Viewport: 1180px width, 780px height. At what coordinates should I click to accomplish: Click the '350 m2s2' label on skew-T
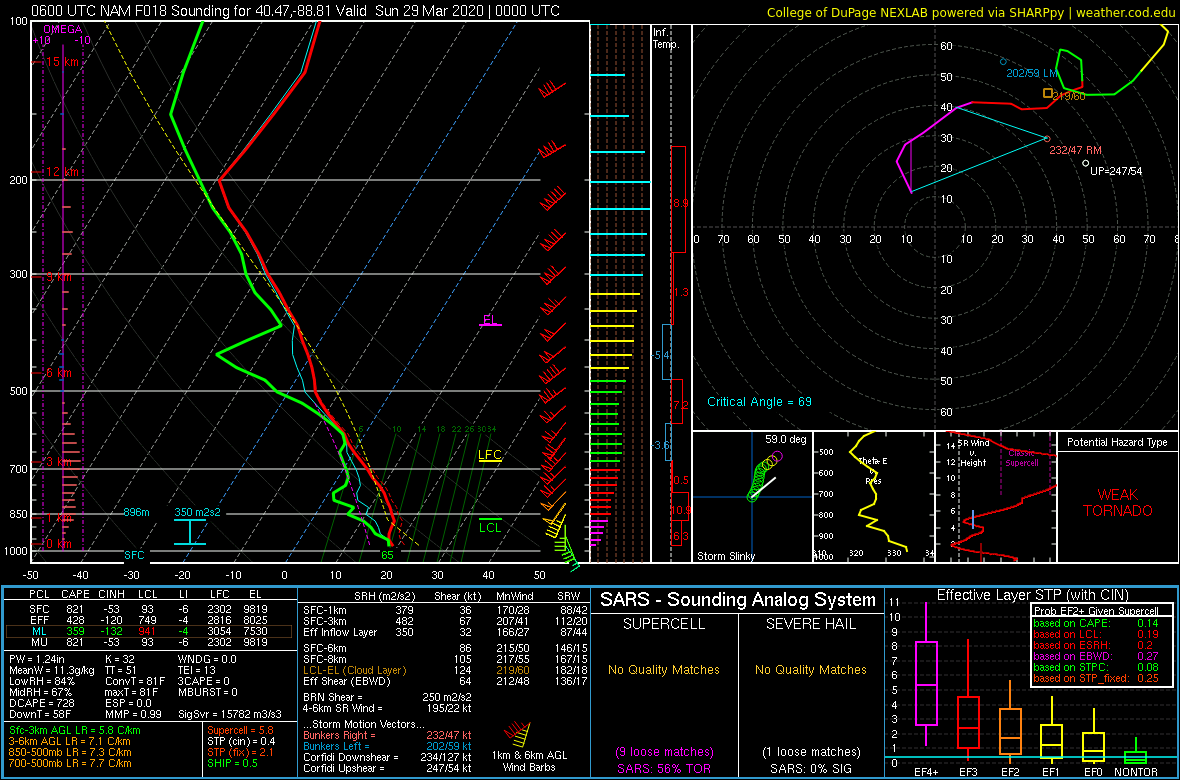pos(197,512)
